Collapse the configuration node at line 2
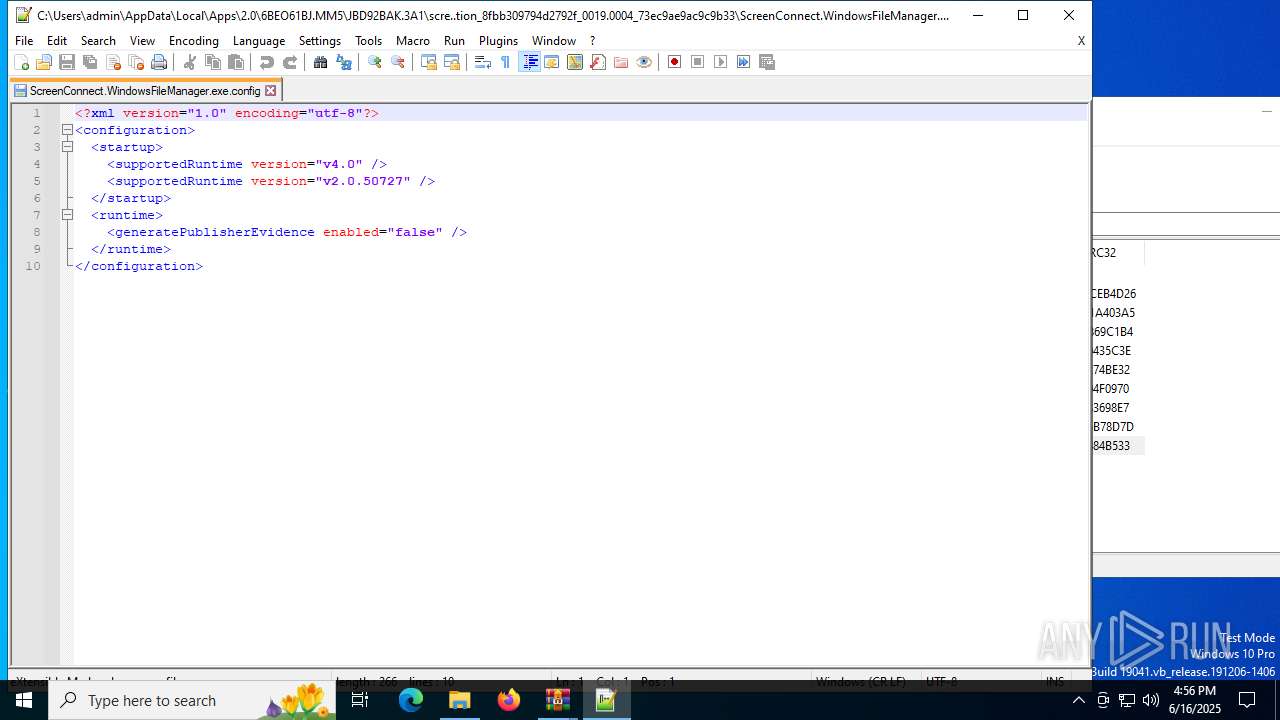Viewport: 1280px width, 720px height. pos(67,130)
